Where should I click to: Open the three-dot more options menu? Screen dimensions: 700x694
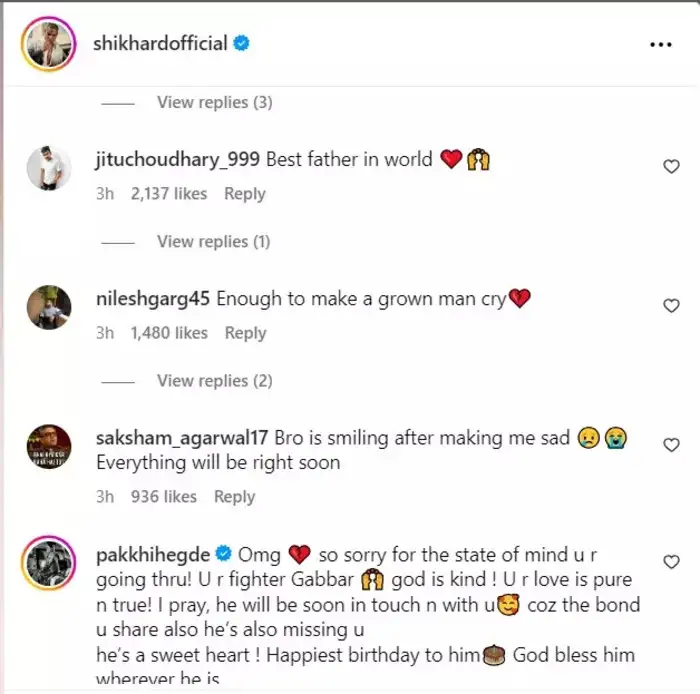661,45
